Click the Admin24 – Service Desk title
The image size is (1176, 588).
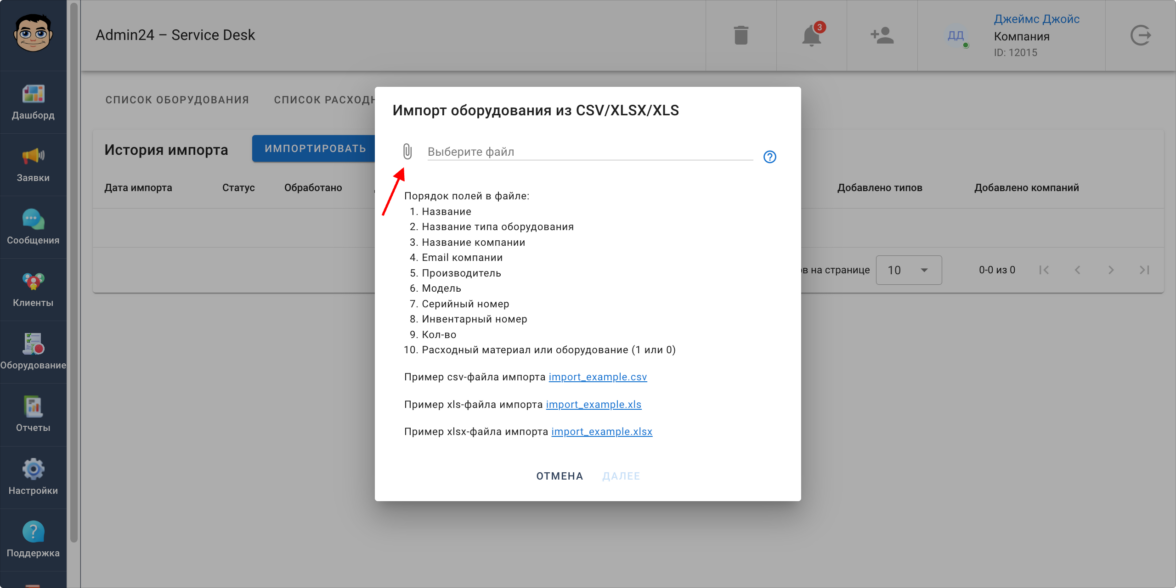click(176, 35)
